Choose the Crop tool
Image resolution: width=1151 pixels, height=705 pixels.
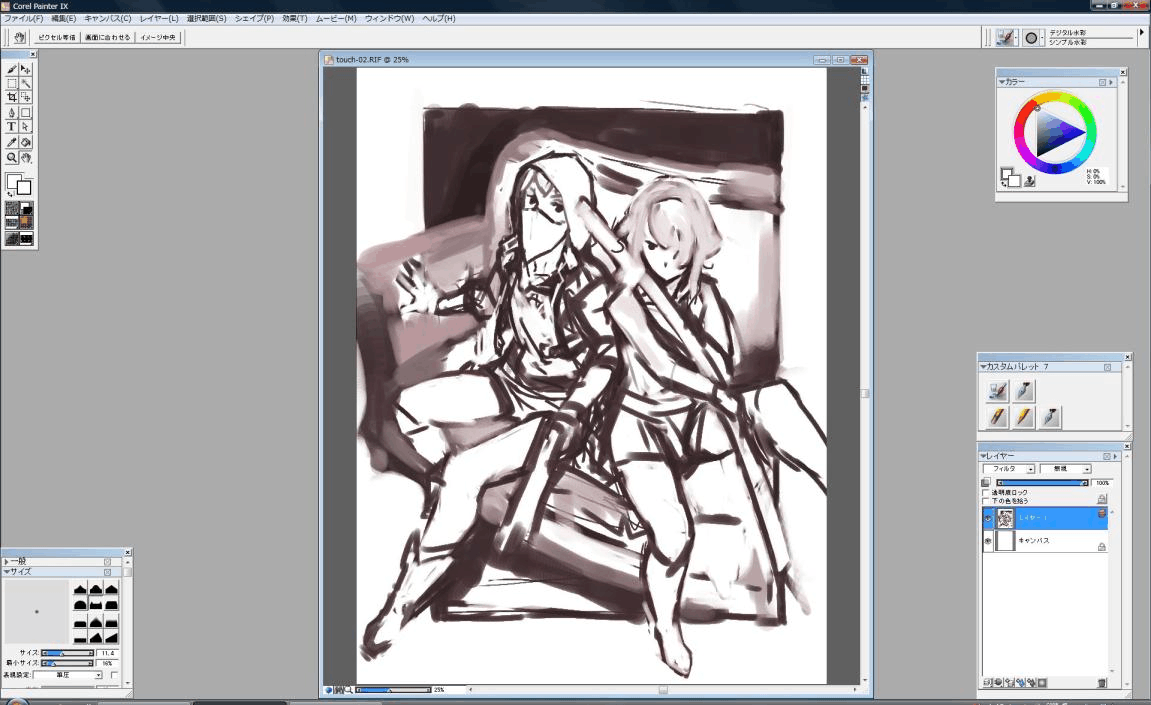(x=12, y=98)
